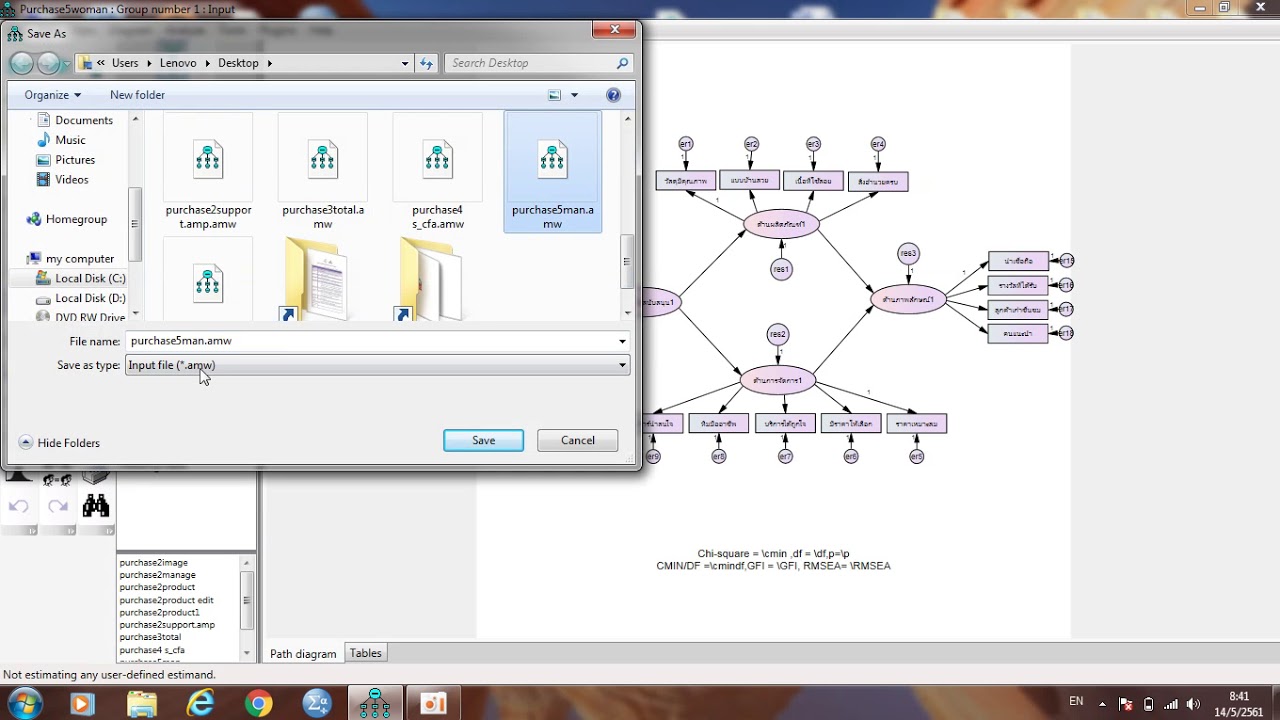
Task: Change the view with the views icon
Action: click(555, 95)
